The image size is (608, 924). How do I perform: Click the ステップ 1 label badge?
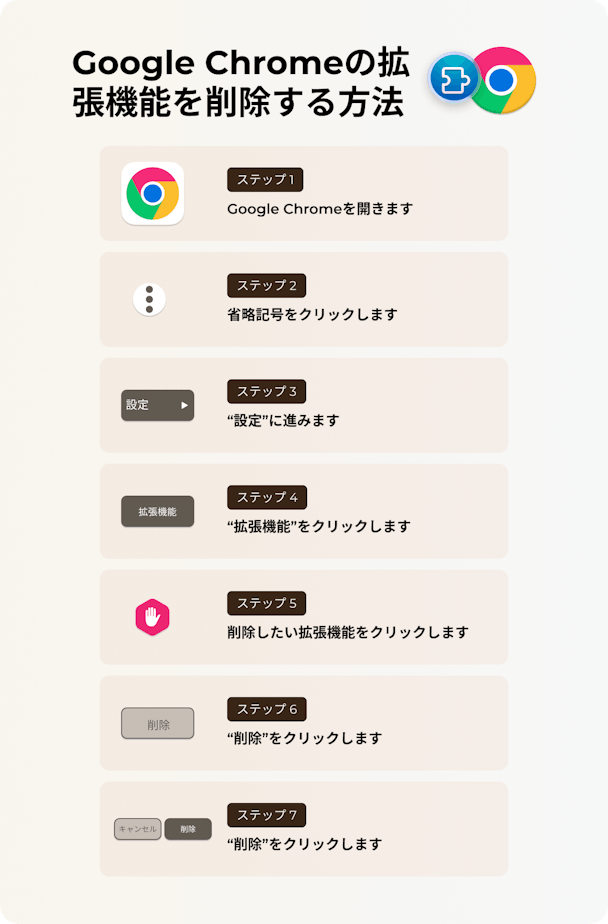click(x=265, y=180)
